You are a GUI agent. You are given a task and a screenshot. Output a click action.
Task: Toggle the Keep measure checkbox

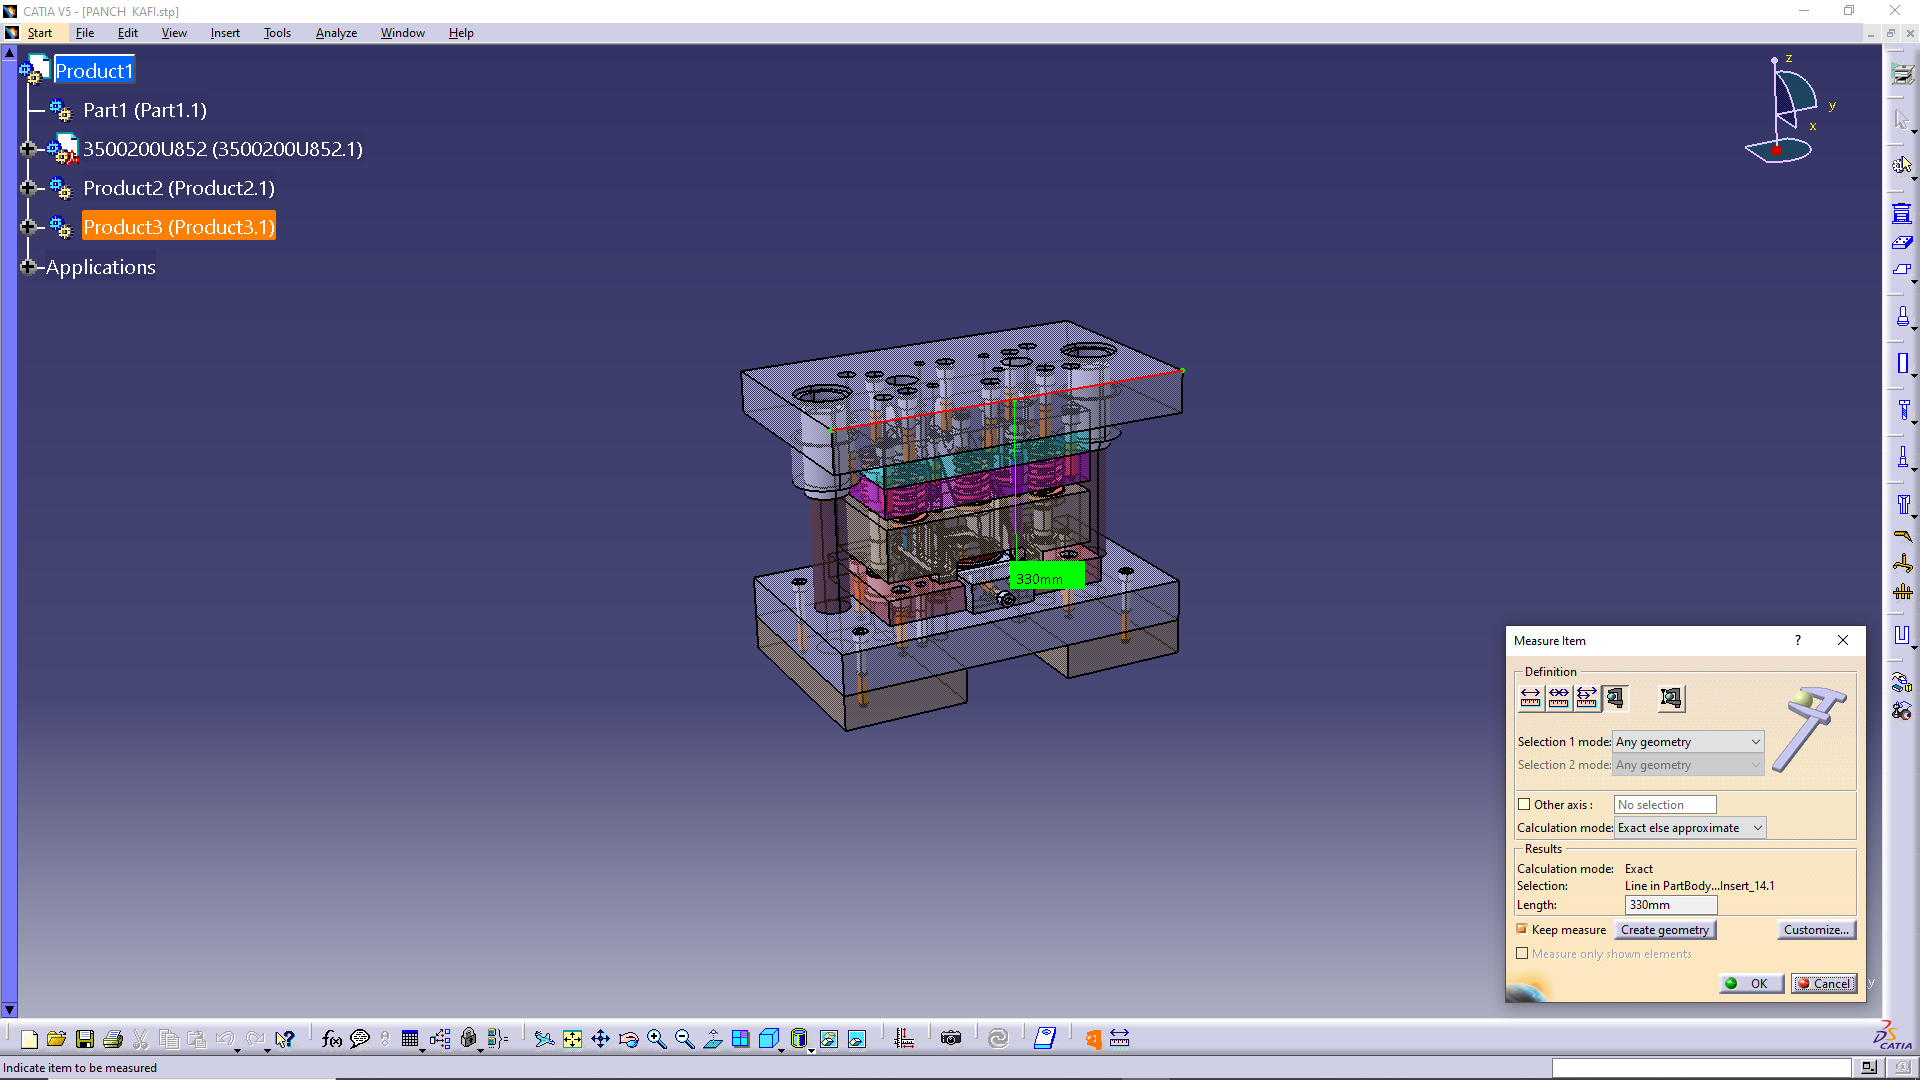click(1522, 929)
